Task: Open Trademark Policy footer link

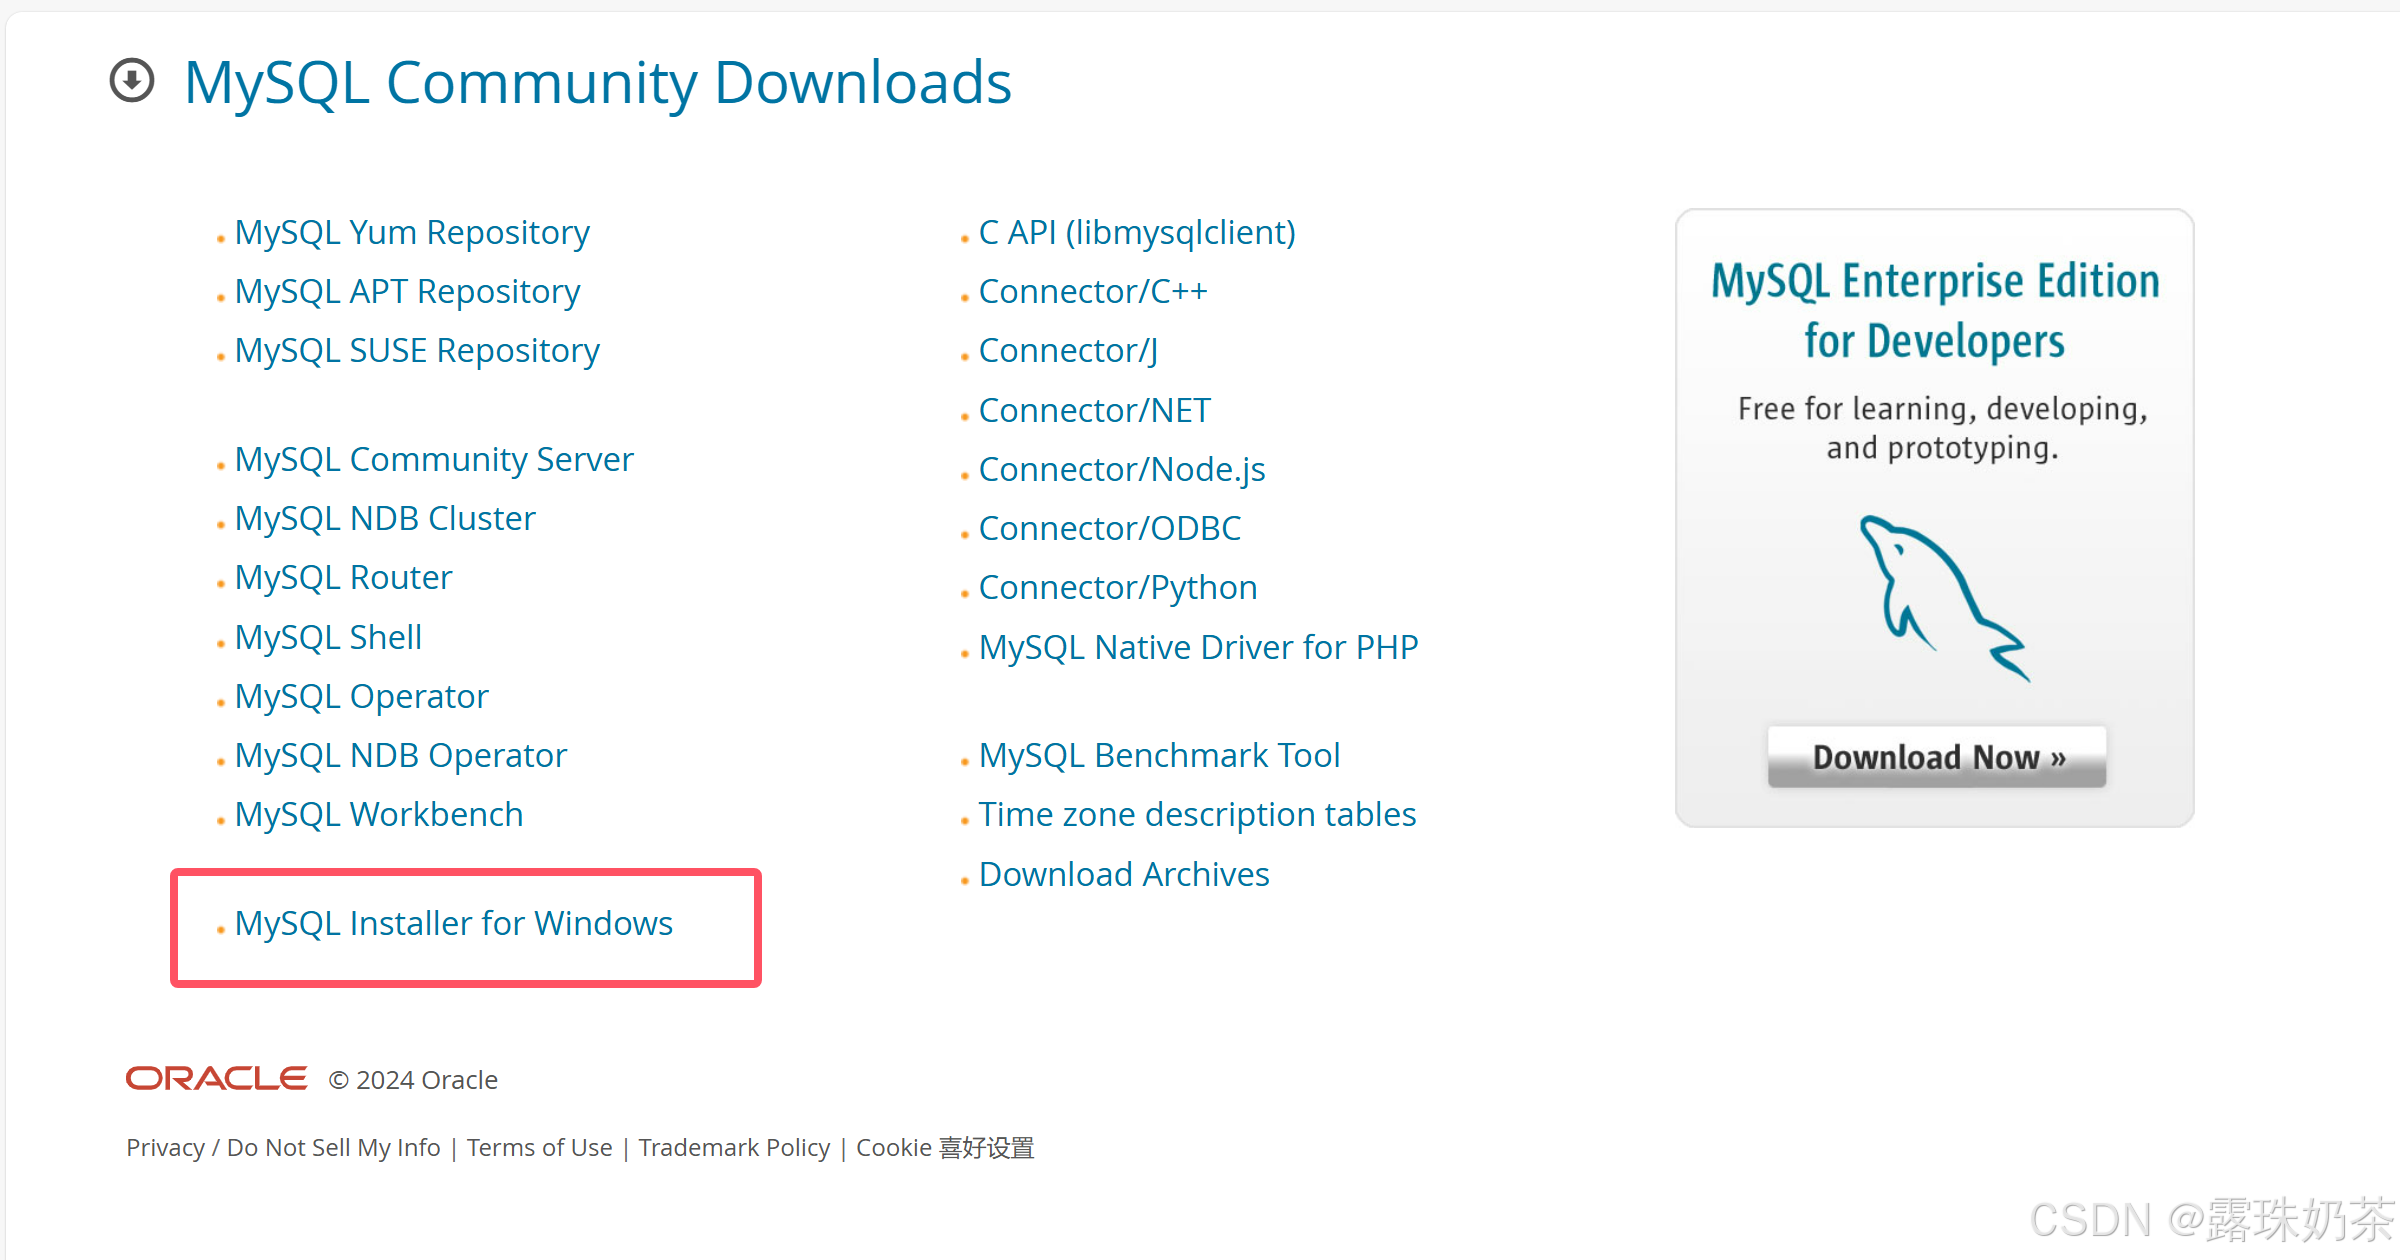Action: 734,1148
